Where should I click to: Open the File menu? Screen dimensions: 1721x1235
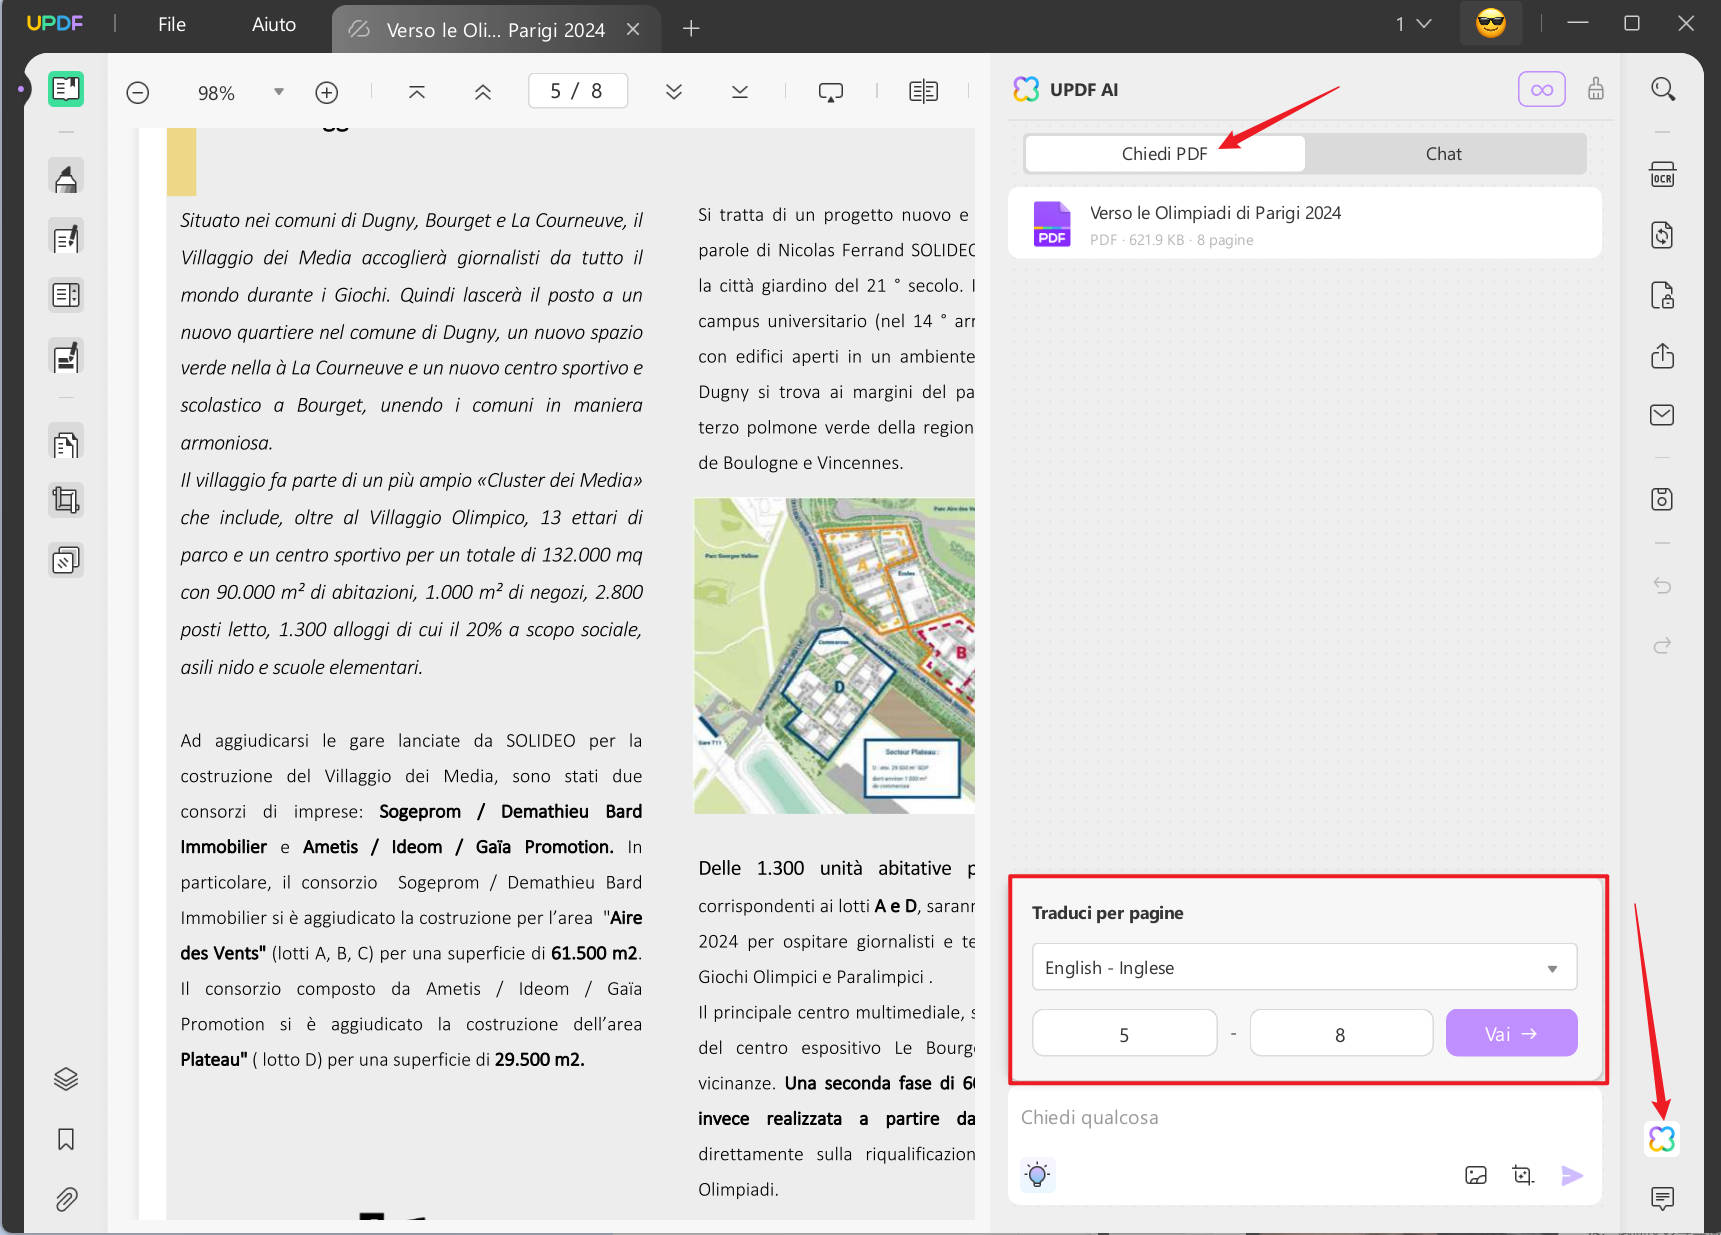(x=172, y=24)
